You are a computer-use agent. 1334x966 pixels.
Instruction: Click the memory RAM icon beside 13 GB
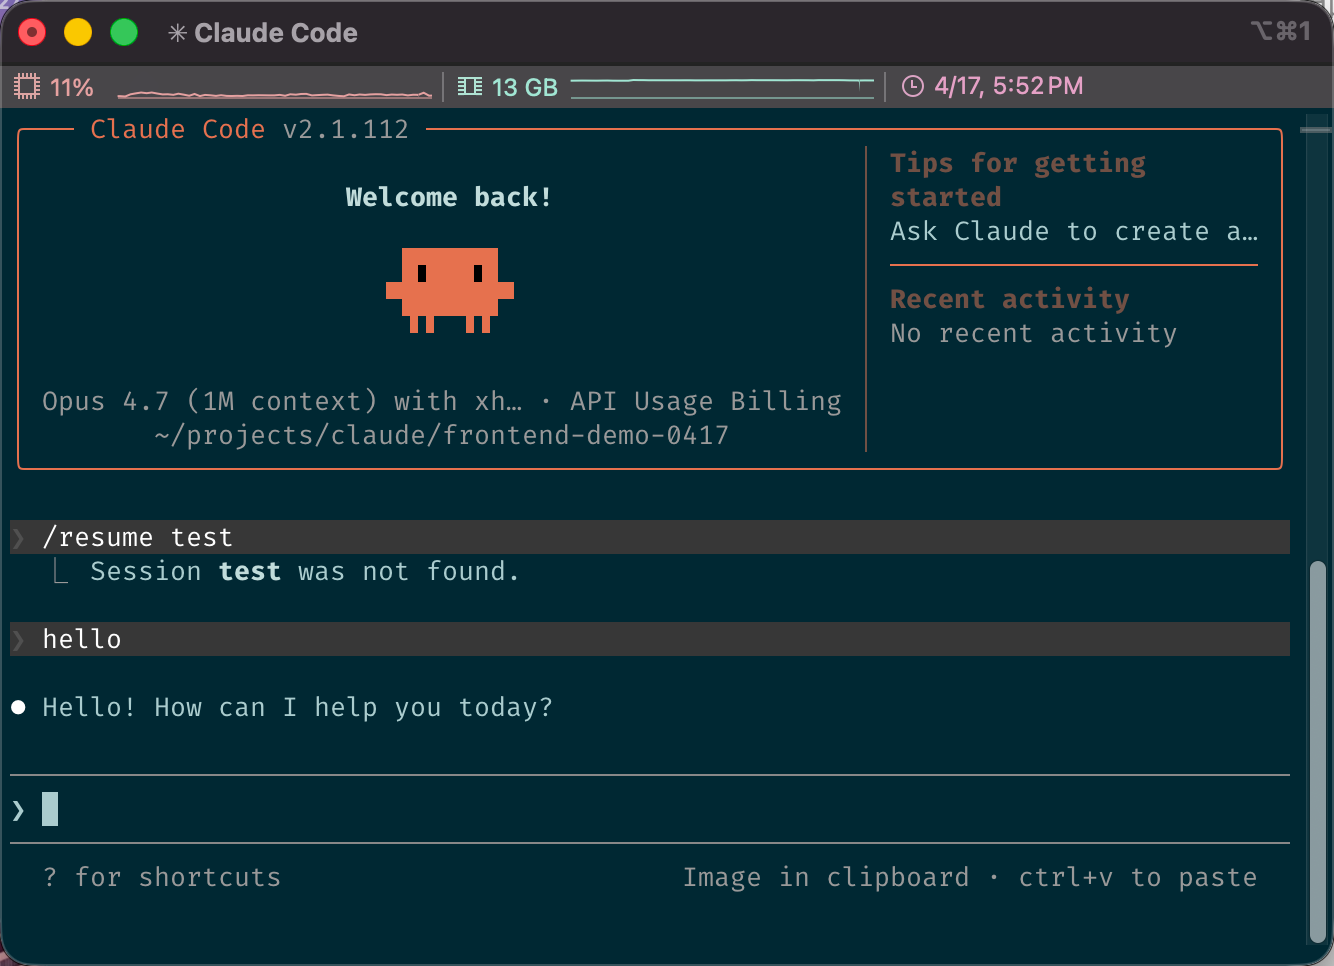470,87
